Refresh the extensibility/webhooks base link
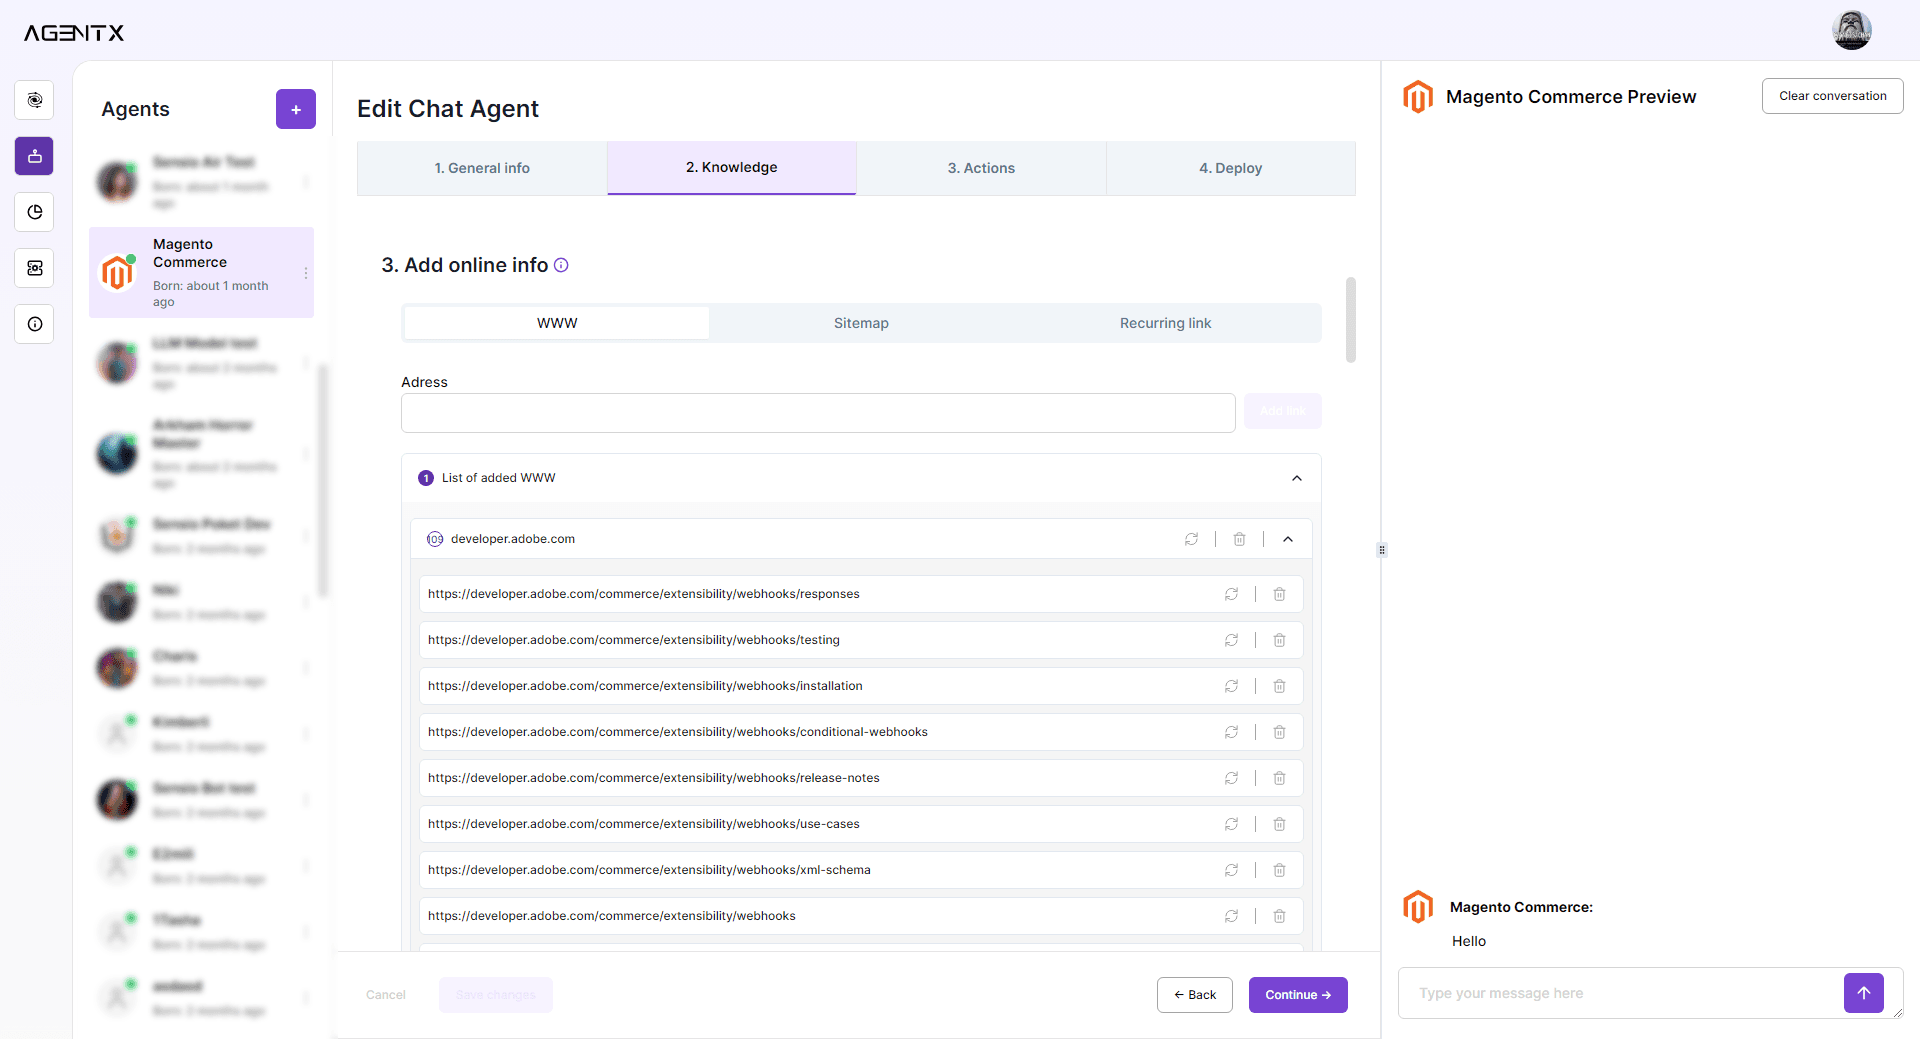Viewport: 1920px width, 1039px height. click(x=1232, y=916)
